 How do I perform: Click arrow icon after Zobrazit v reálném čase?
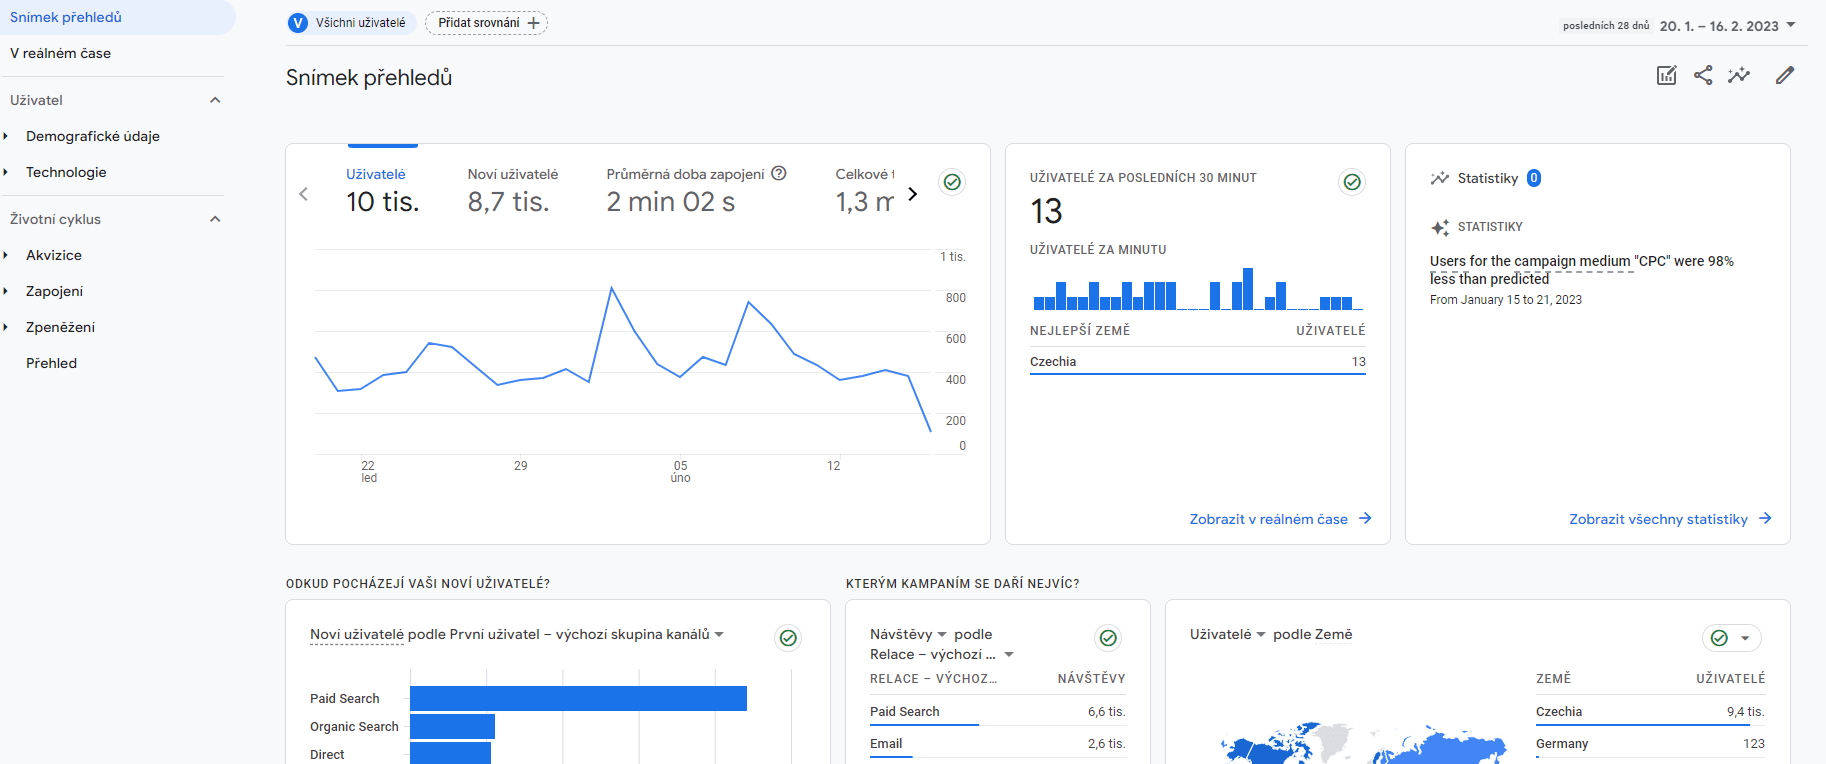pos(1365,518)
